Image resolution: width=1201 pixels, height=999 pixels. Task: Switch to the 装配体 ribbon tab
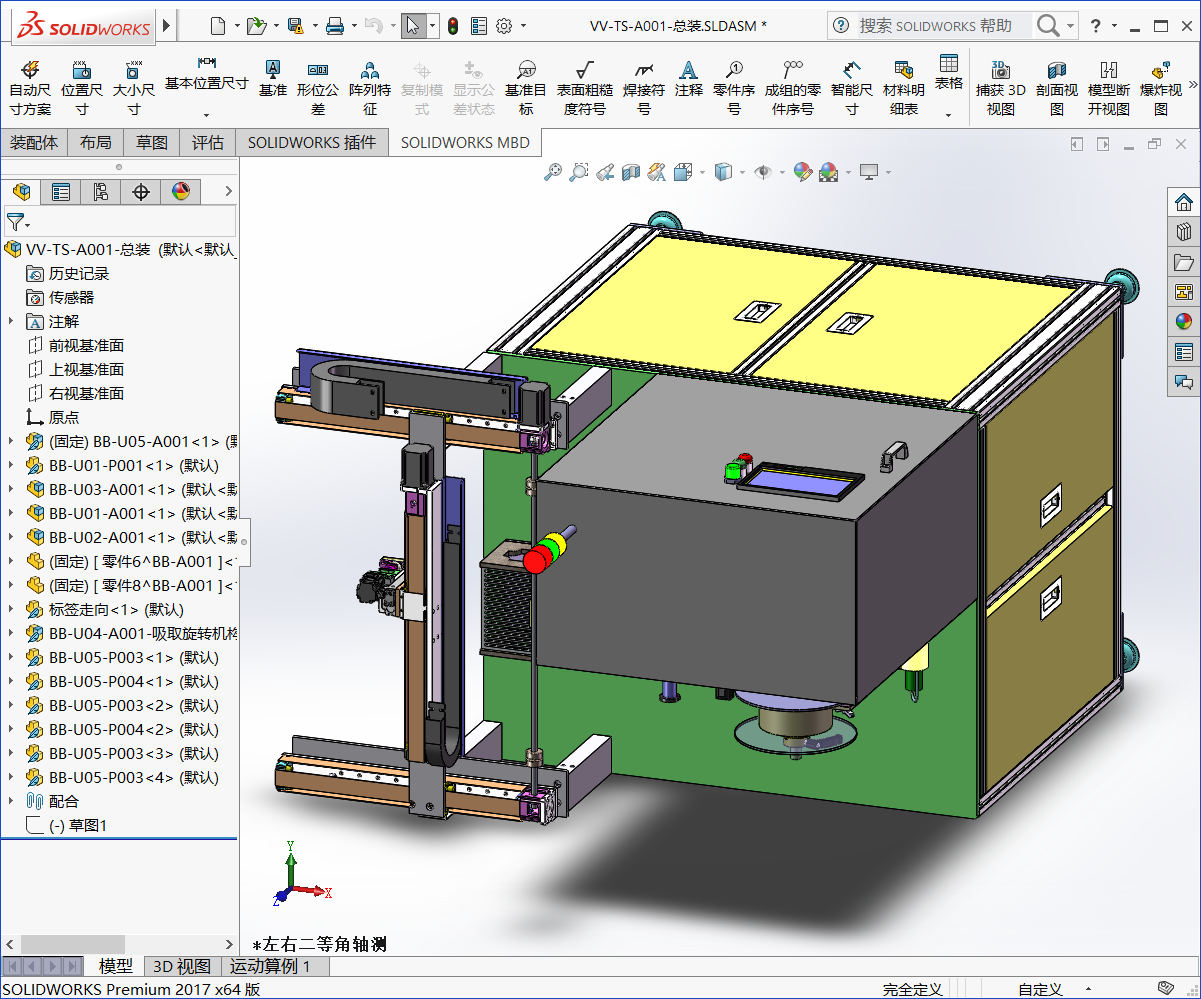[34, 143]
